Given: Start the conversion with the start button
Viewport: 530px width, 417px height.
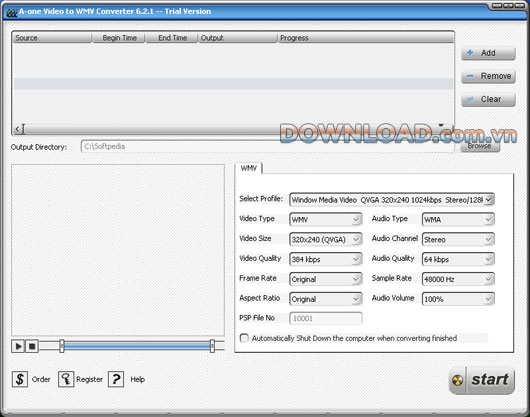Looking at the screenshot, I should click(x=482, y=380).
